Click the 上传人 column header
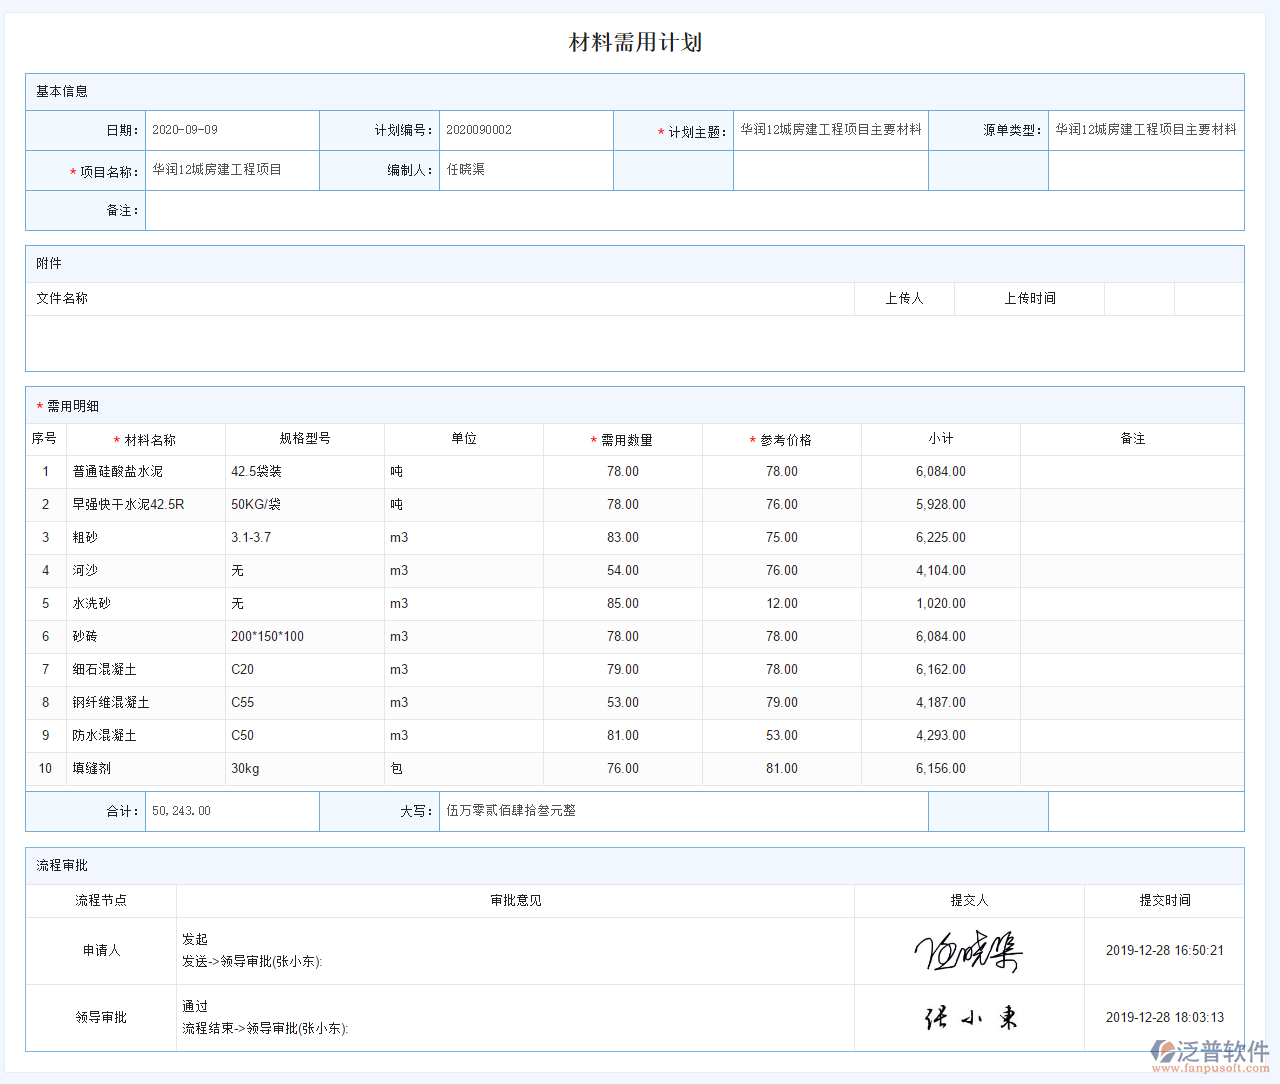 [904, 298]
